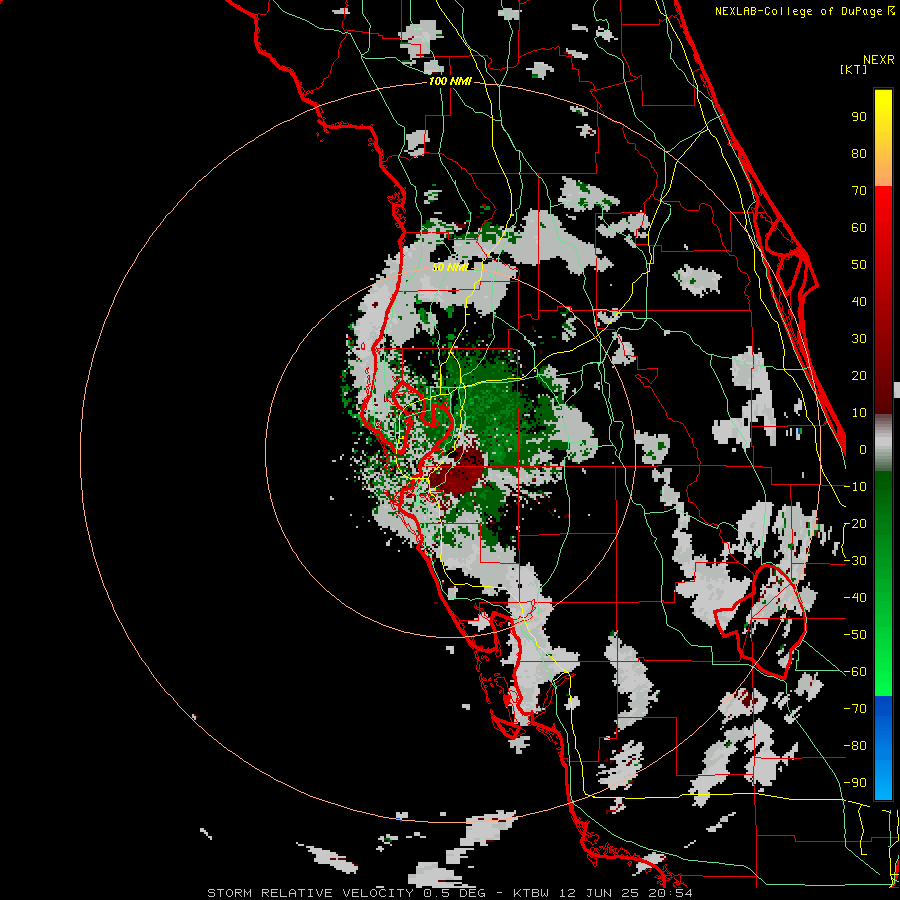Click the 20 value on velocity scale
This screenshot has height=900, width=900.
[859, 376]
